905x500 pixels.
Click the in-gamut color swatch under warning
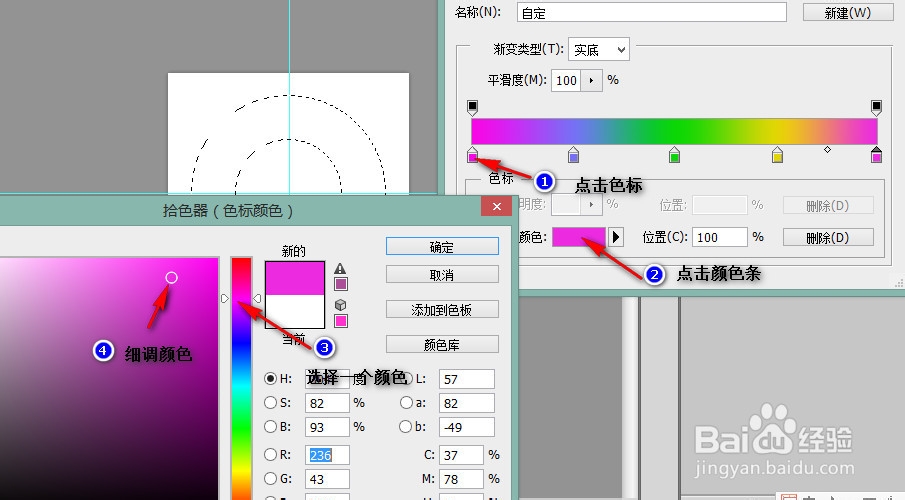point(341,283)
